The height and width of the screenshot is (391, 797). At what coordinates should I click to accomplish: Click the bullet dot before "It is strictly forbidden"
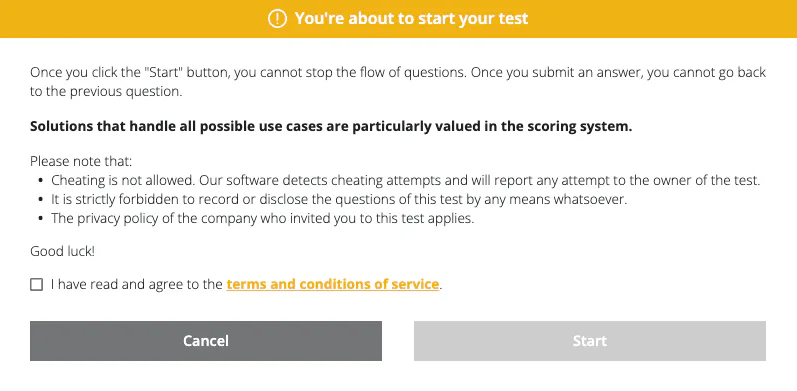tap(41, 200)
